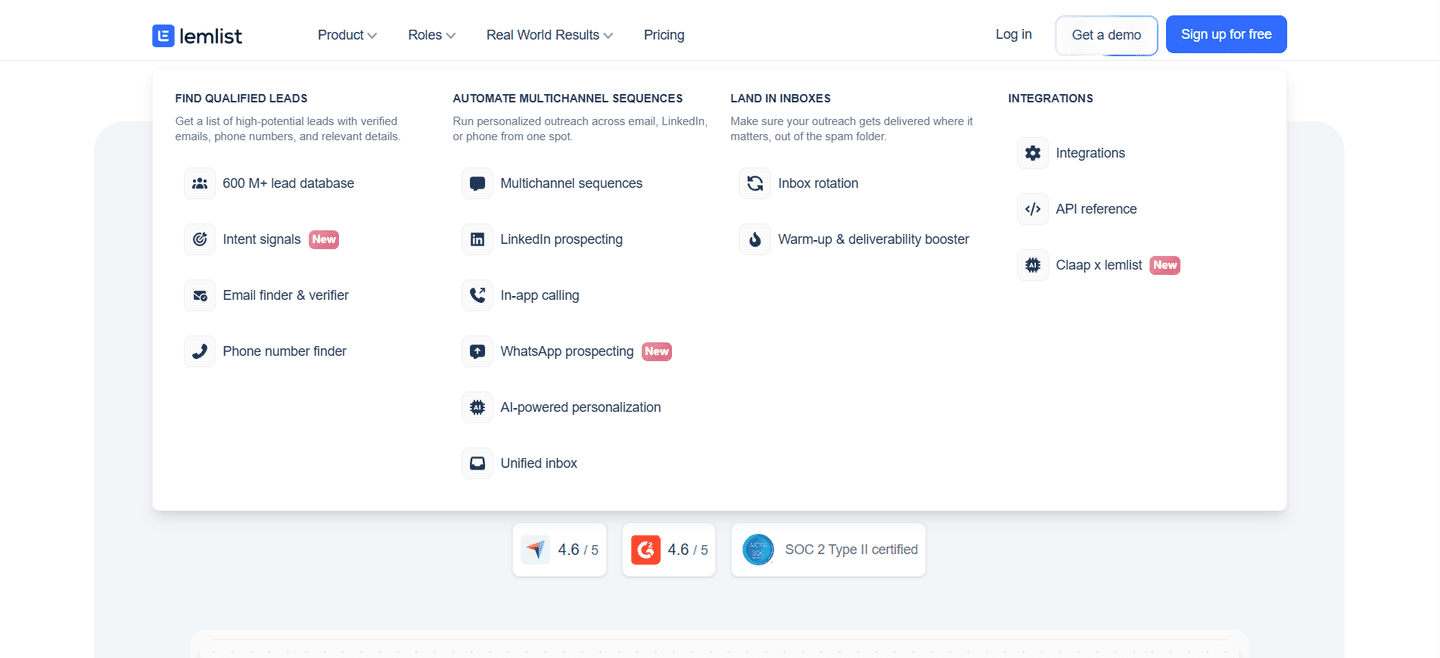Click the Get a demo button

1106,35
